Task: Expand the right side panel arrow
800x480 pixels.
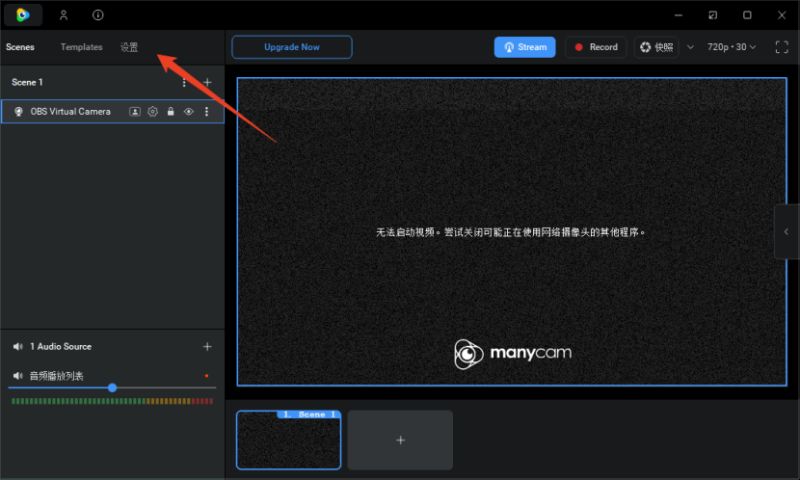Action: tap(786, 232)
